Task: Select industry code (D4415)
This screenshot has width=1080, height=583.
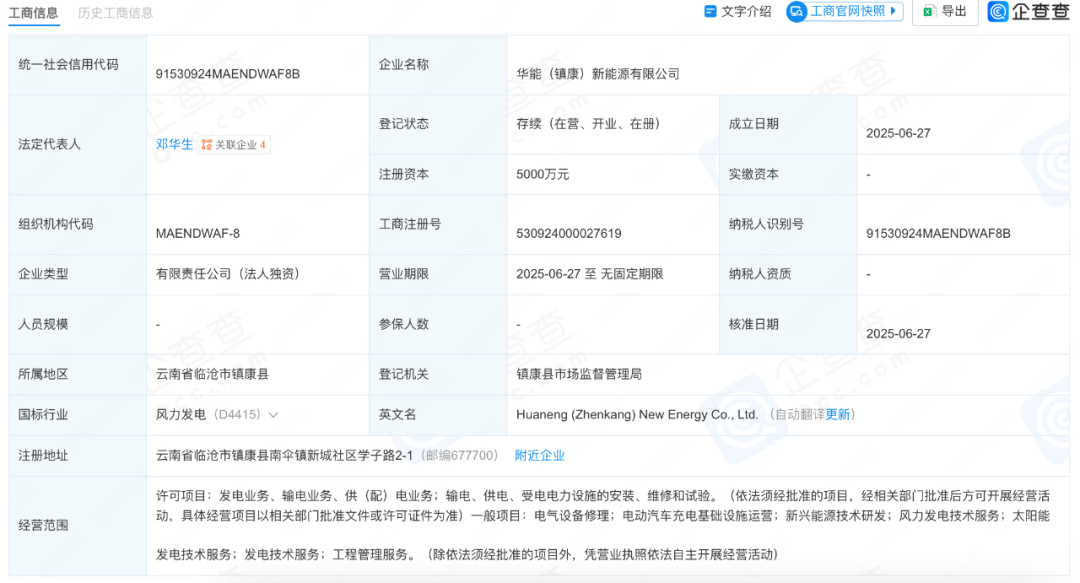Action: (237, 414)
